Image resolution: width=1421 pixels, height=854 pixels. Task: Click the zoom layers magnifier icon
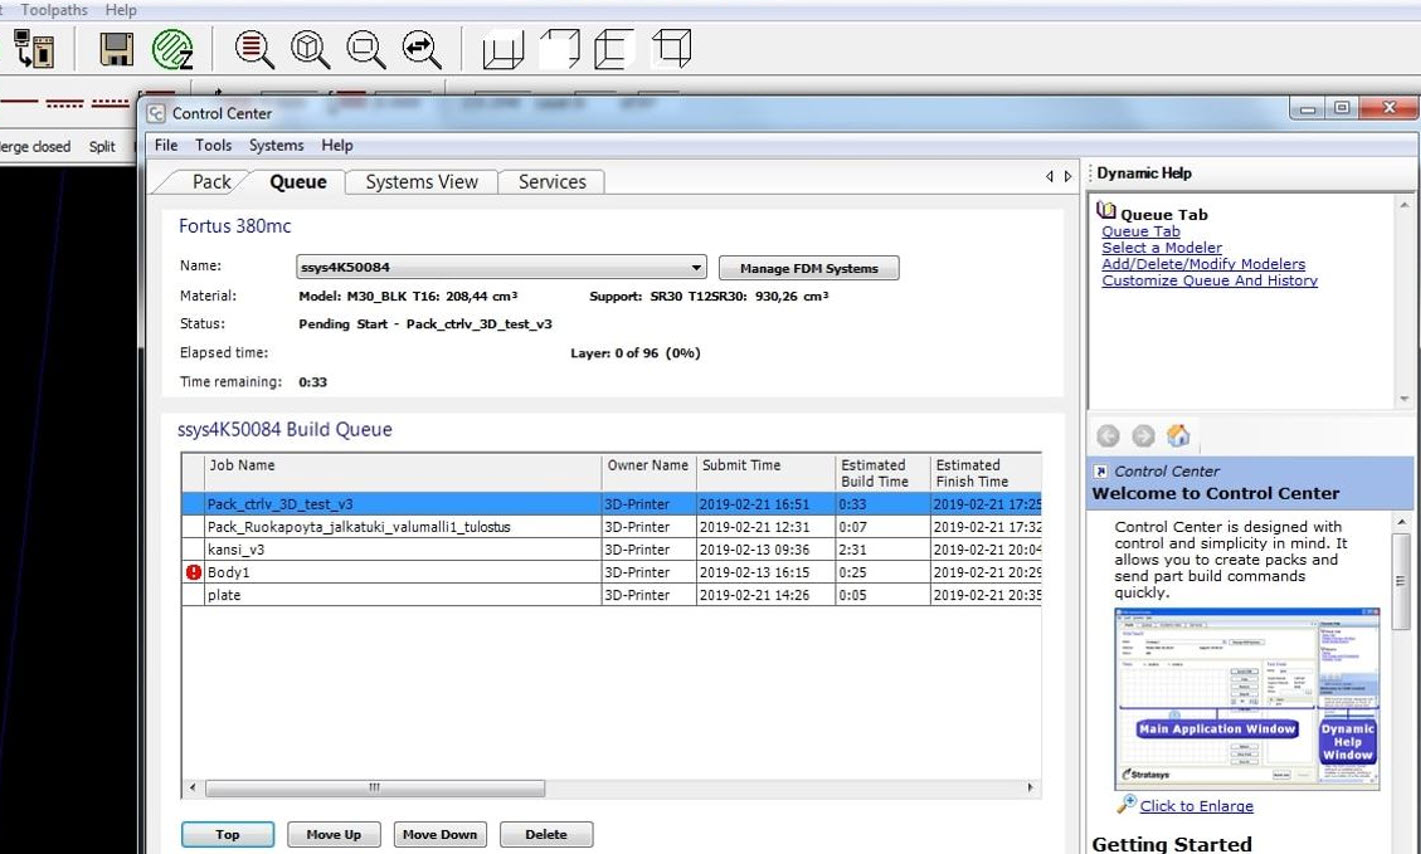click(254, 49)
